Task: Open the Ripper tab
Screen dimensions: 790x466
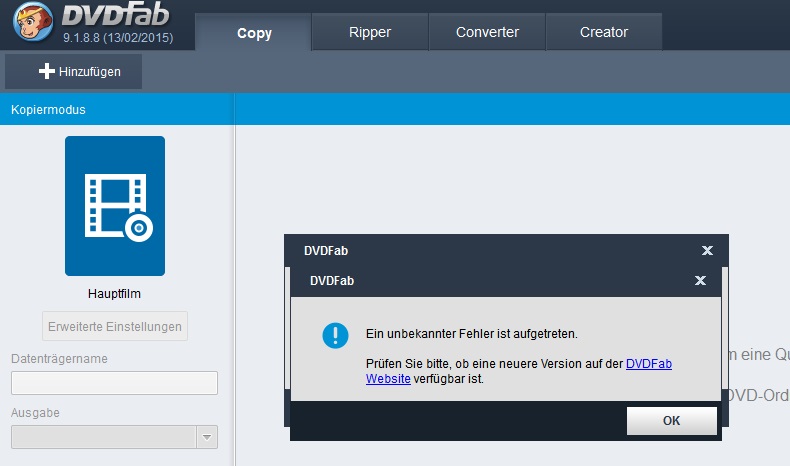Action: tap(370, 32)
